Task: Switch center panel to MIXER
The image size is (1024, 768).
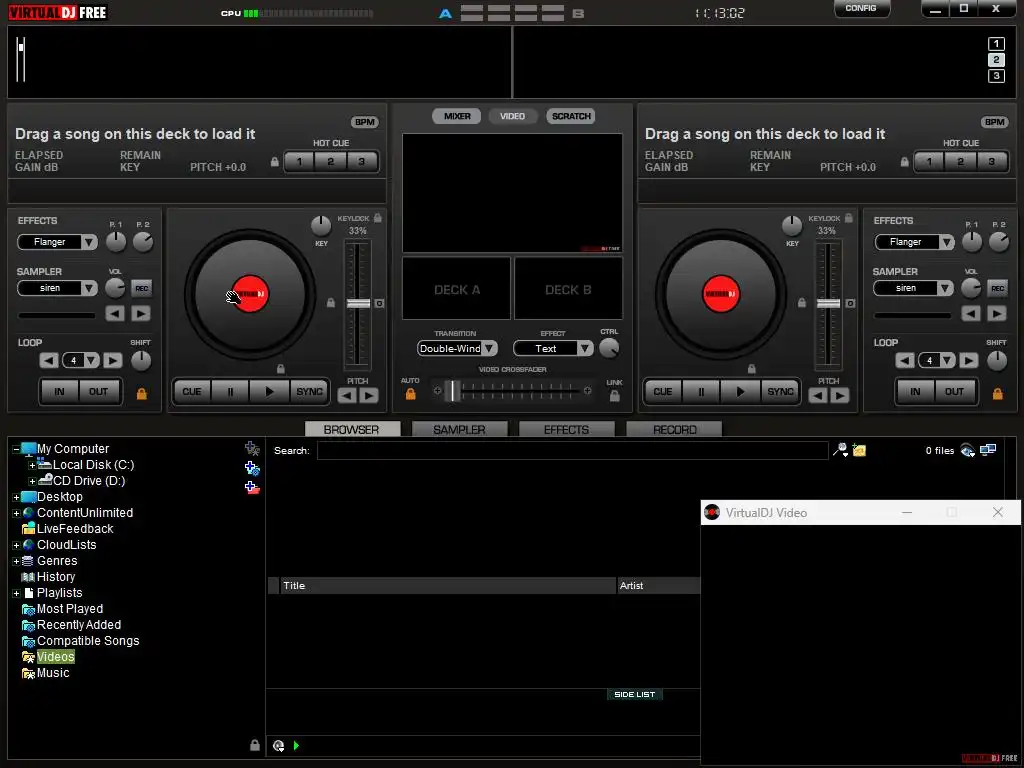Action: (456, 116)
